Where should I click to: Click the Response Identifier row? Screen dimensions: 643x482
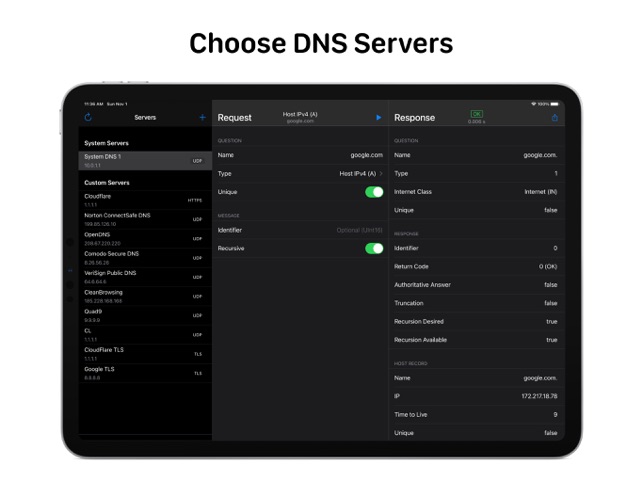click(476, 248)
